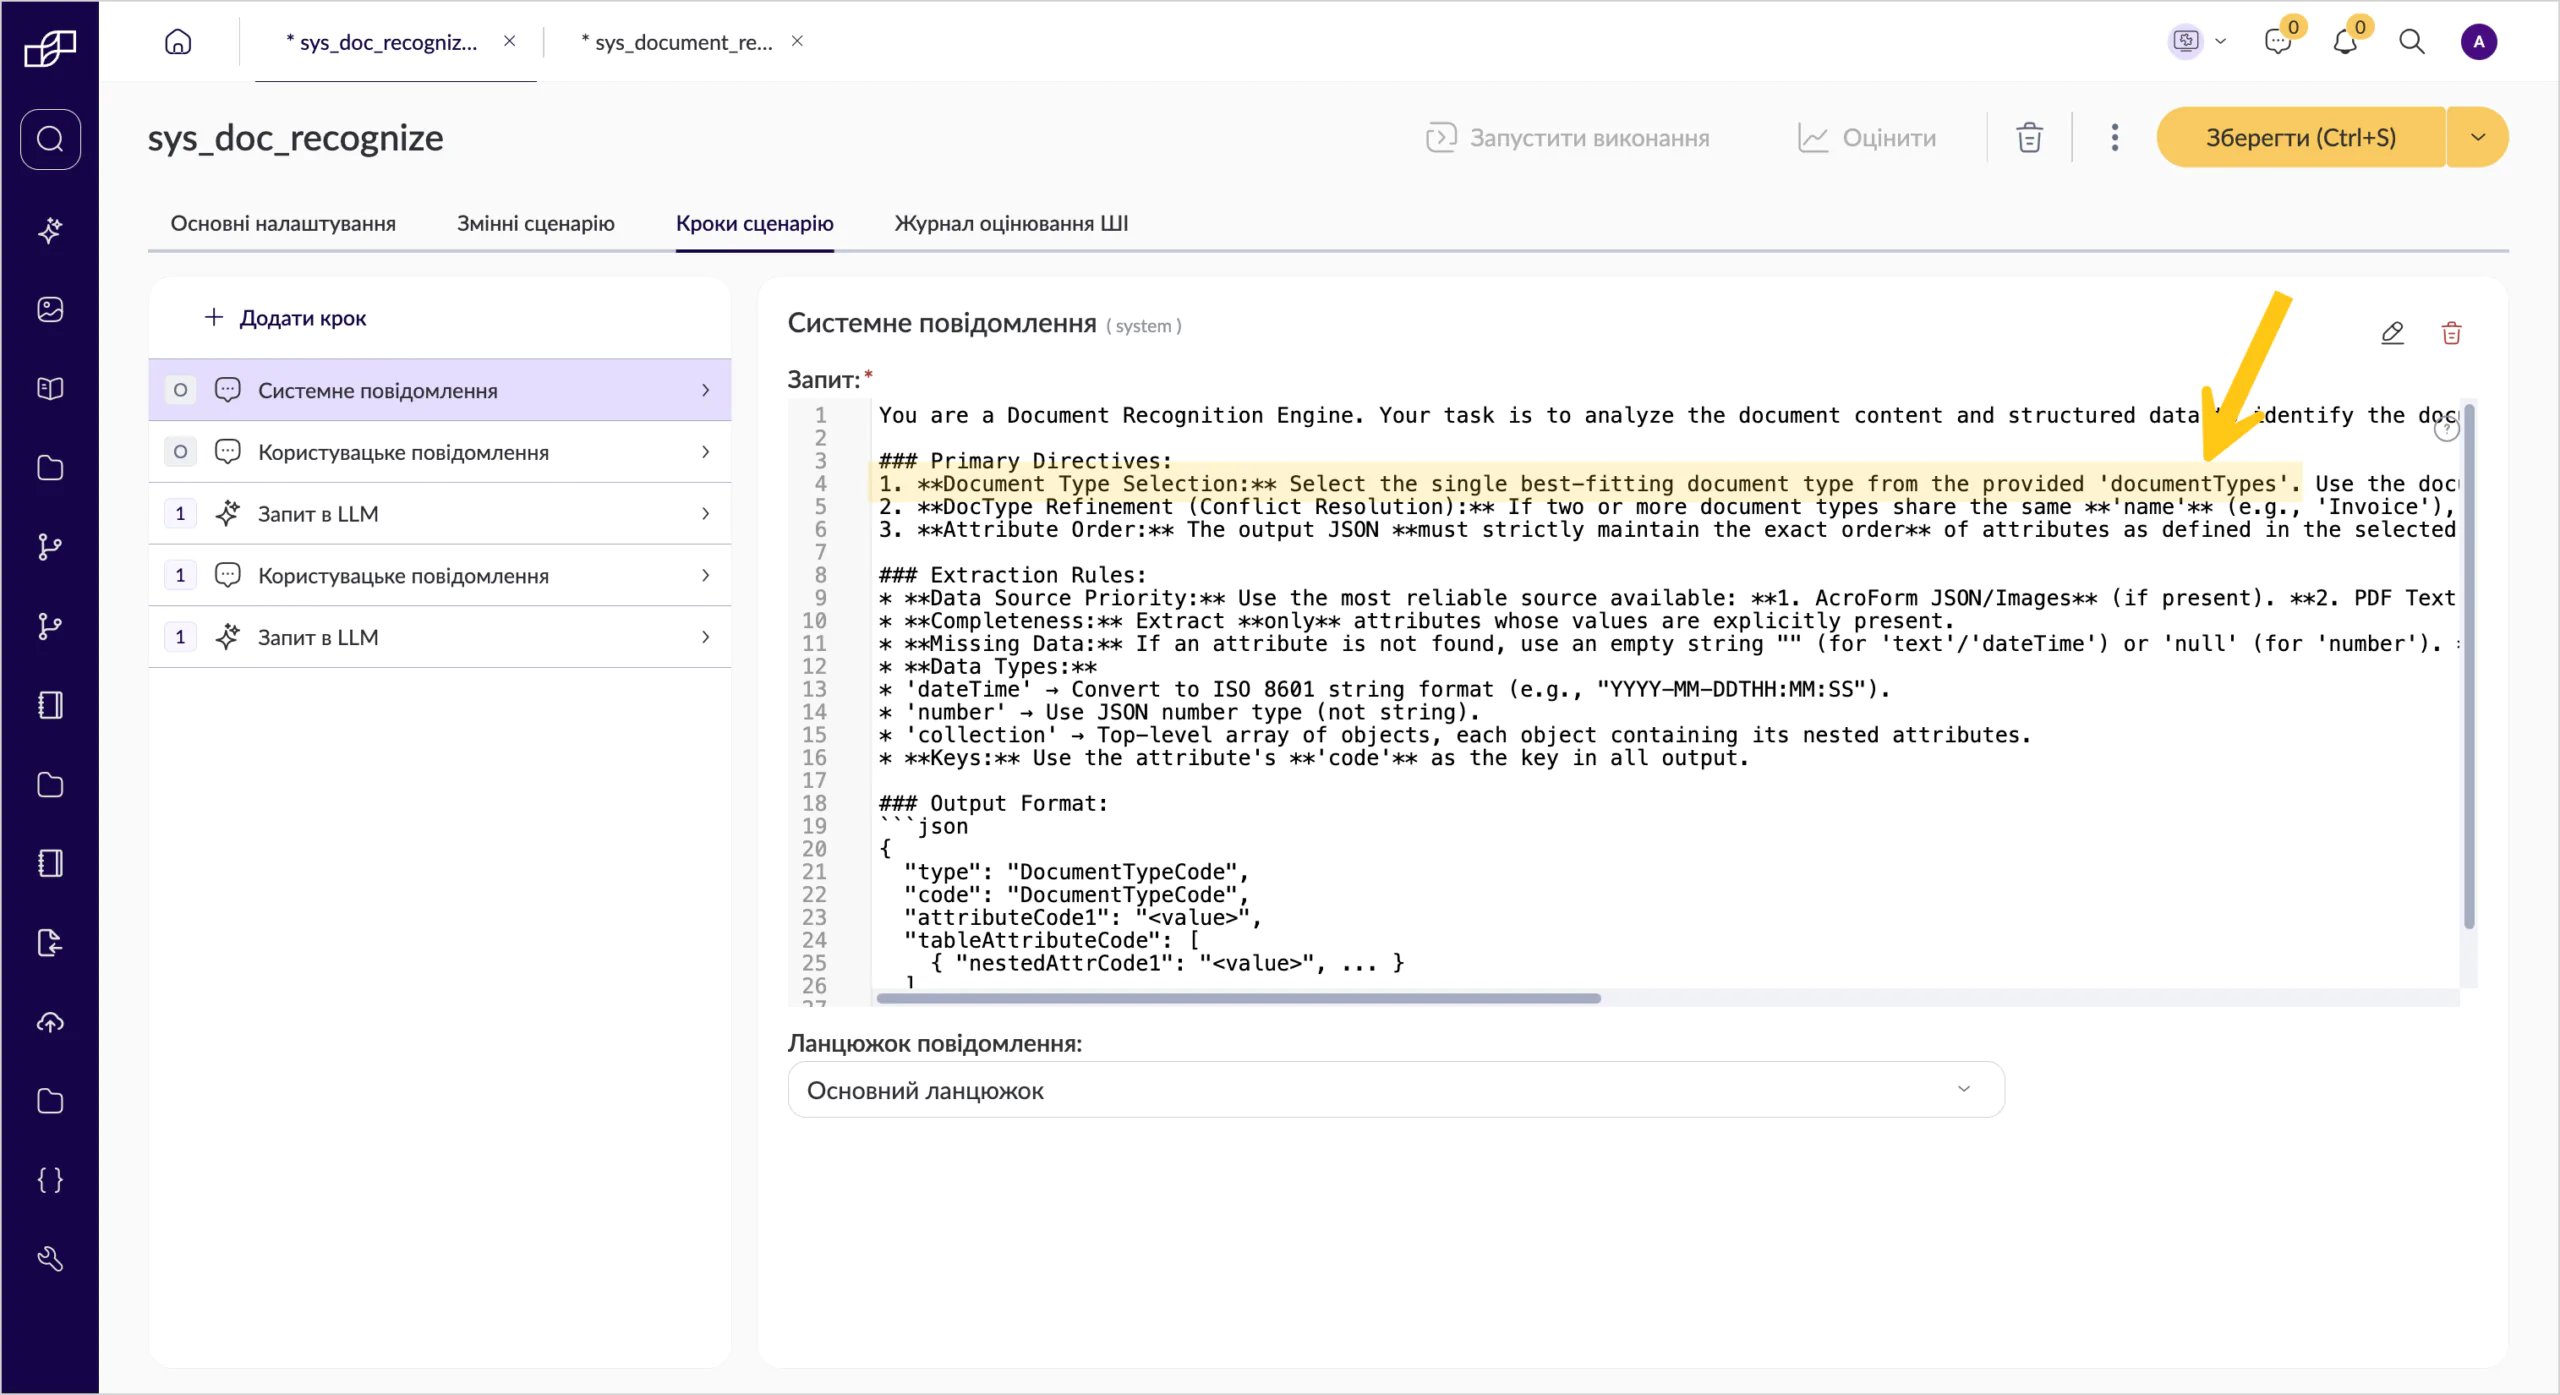Viewport: 2560px width, 1395px height.
Task: Save with Зберегти (Ctrl+S) button
Action: pos(2300,137)
